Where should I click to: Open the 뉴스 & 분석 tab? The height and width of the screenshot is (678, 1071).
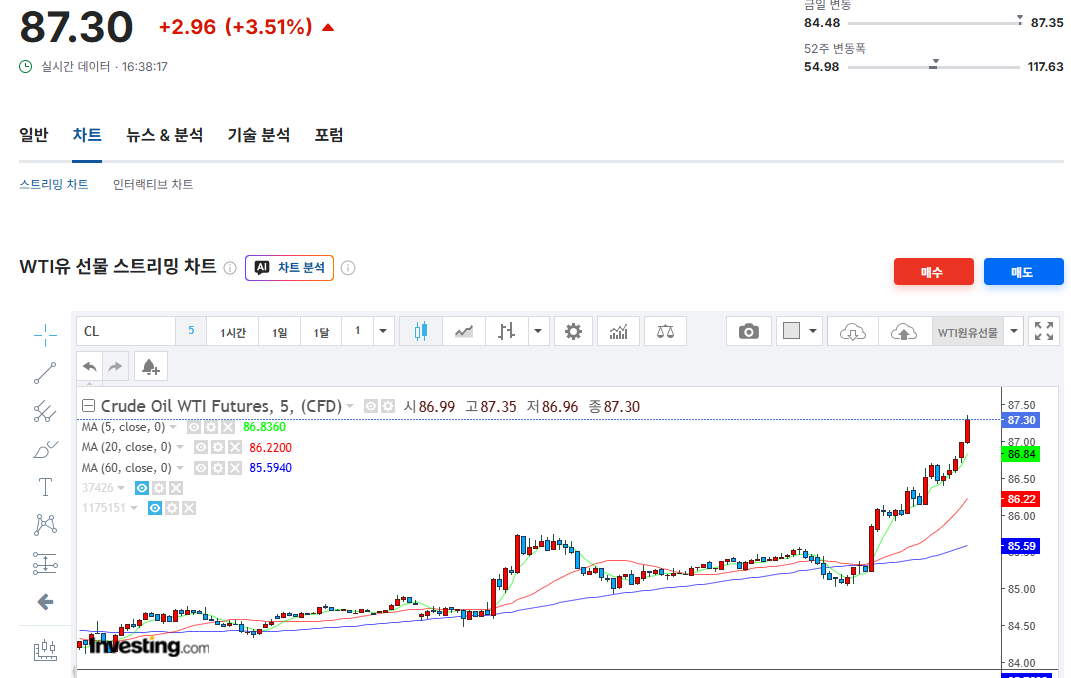coord(165,135)
